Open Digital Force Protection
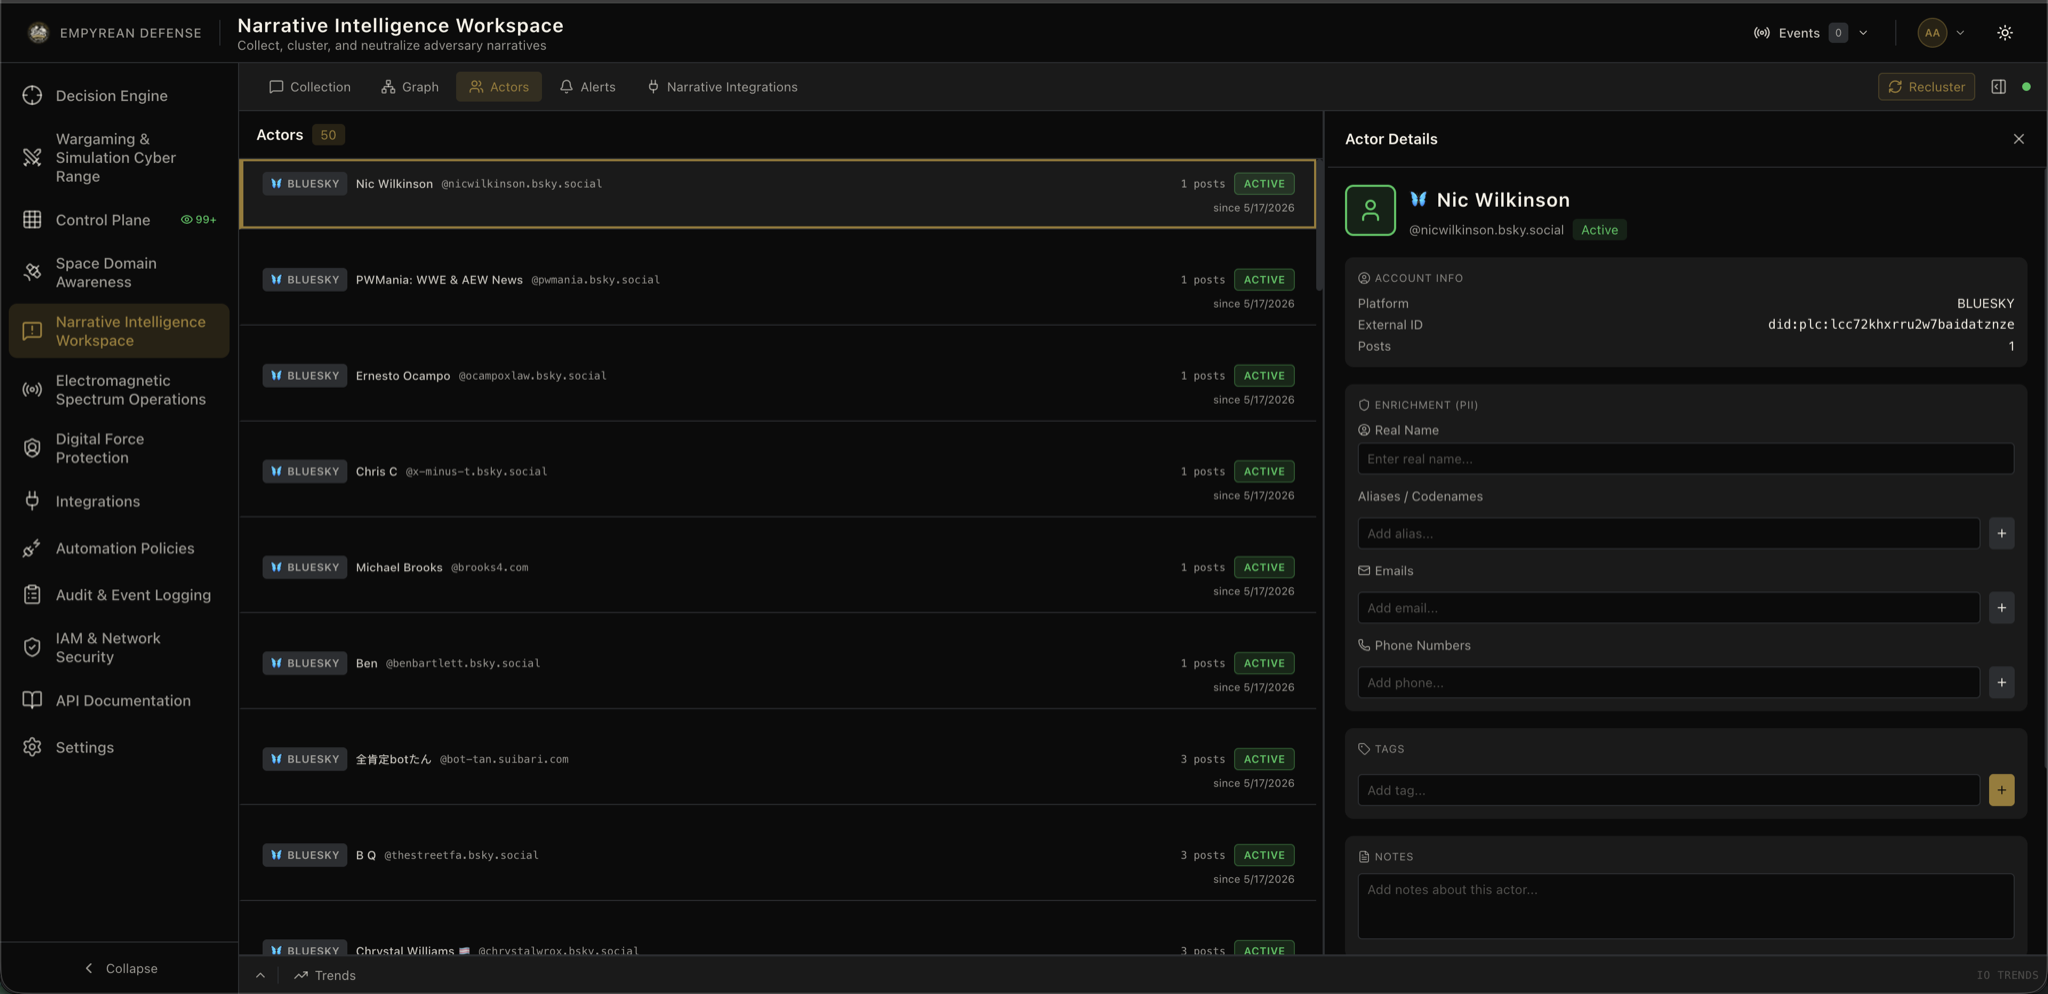Viewport: 2048px width, 994px height. pyautogui.click(x=118, y=448)
